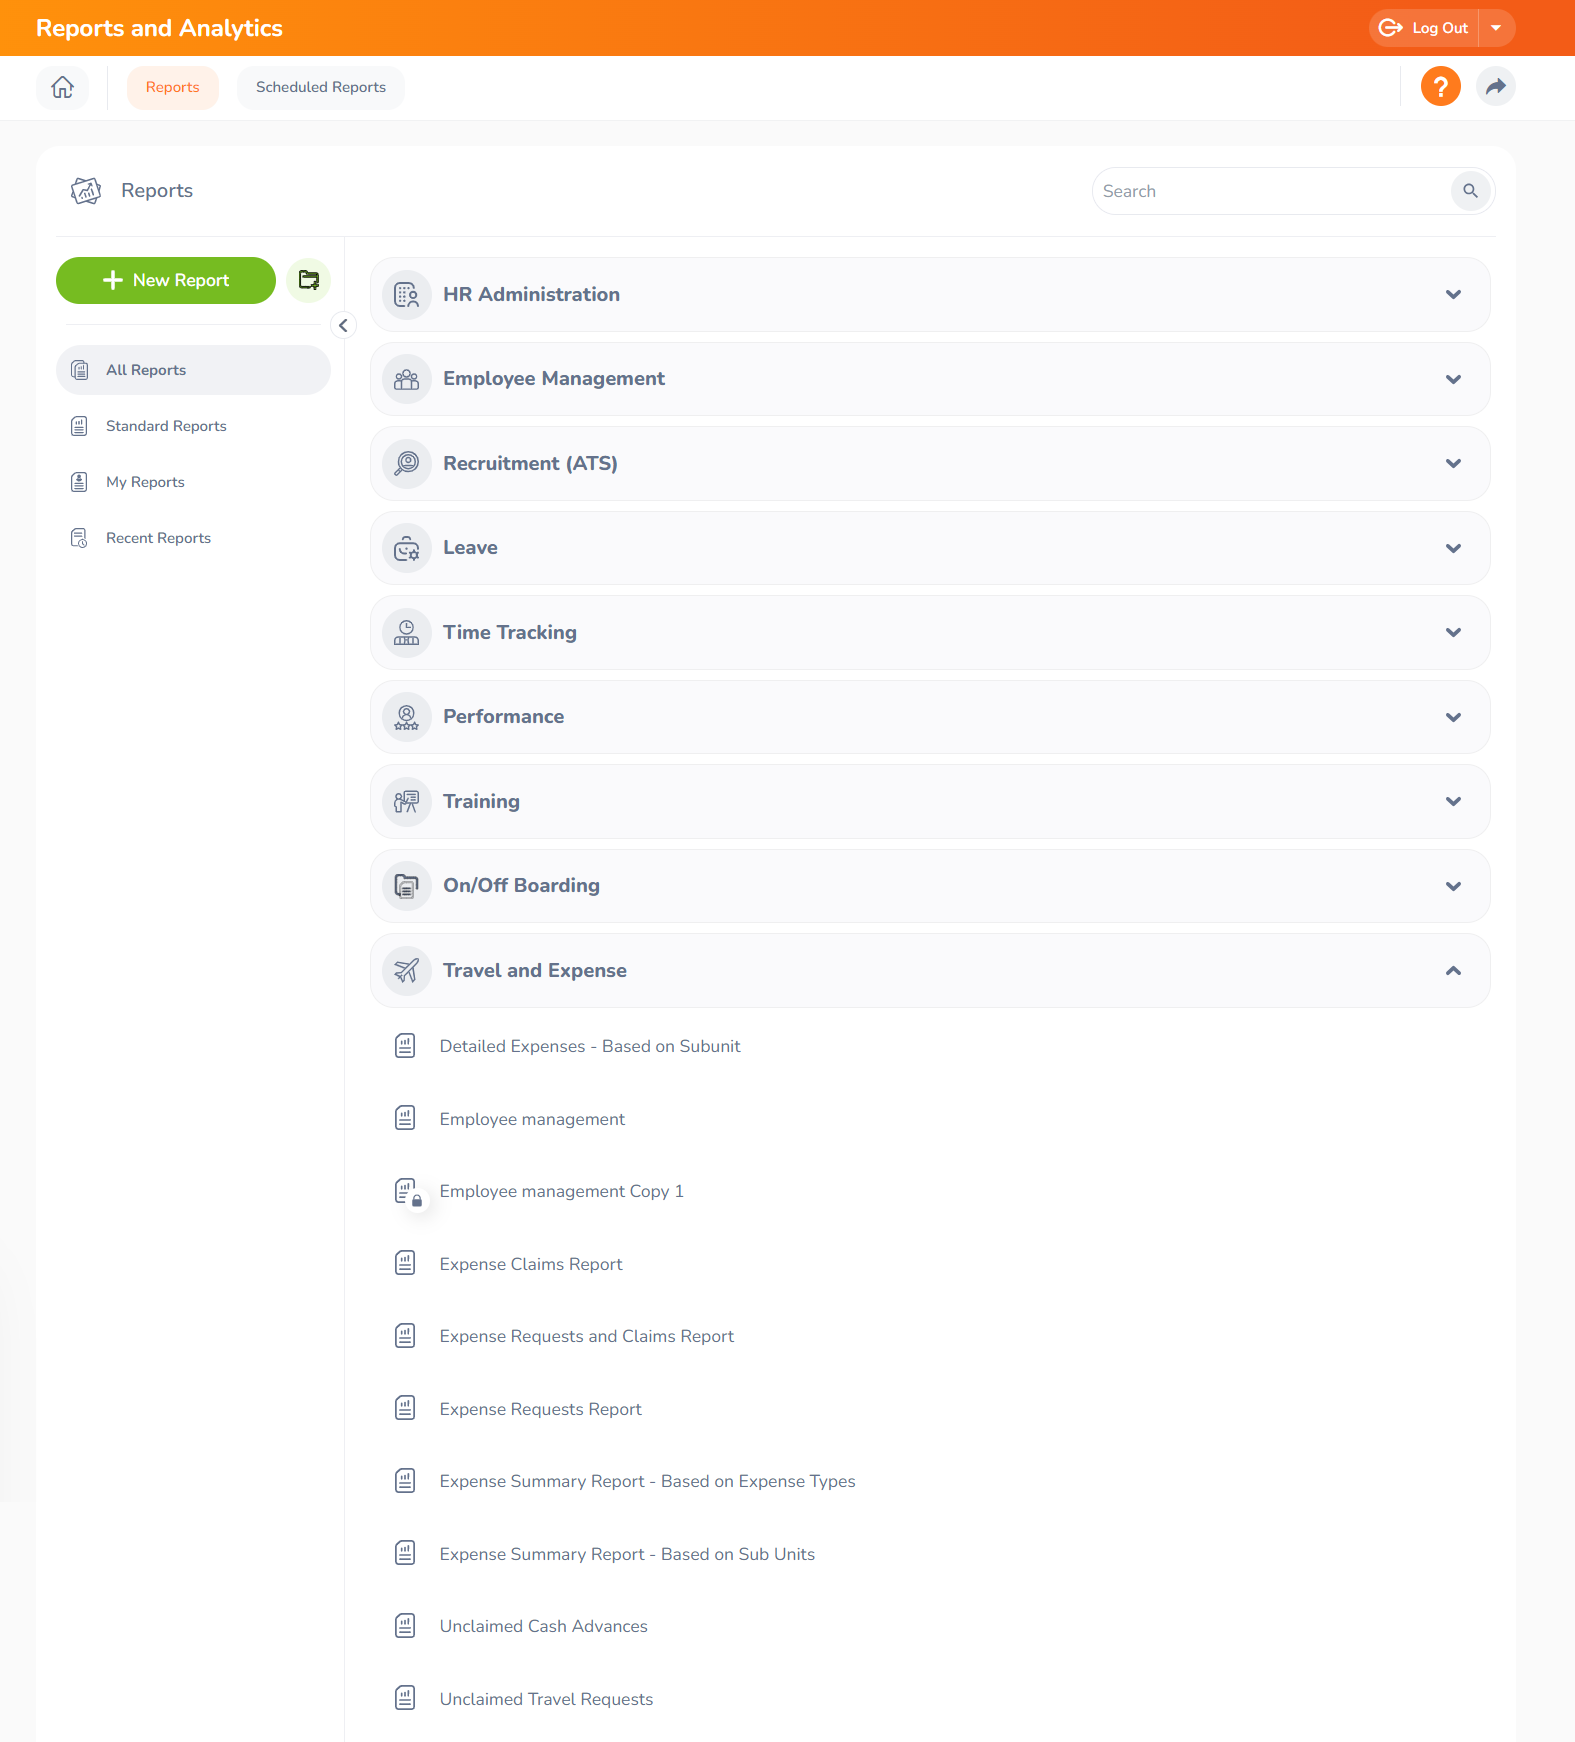Expand the Performance category
This screenshot has width=1575, height=1742.
[930, 717]
